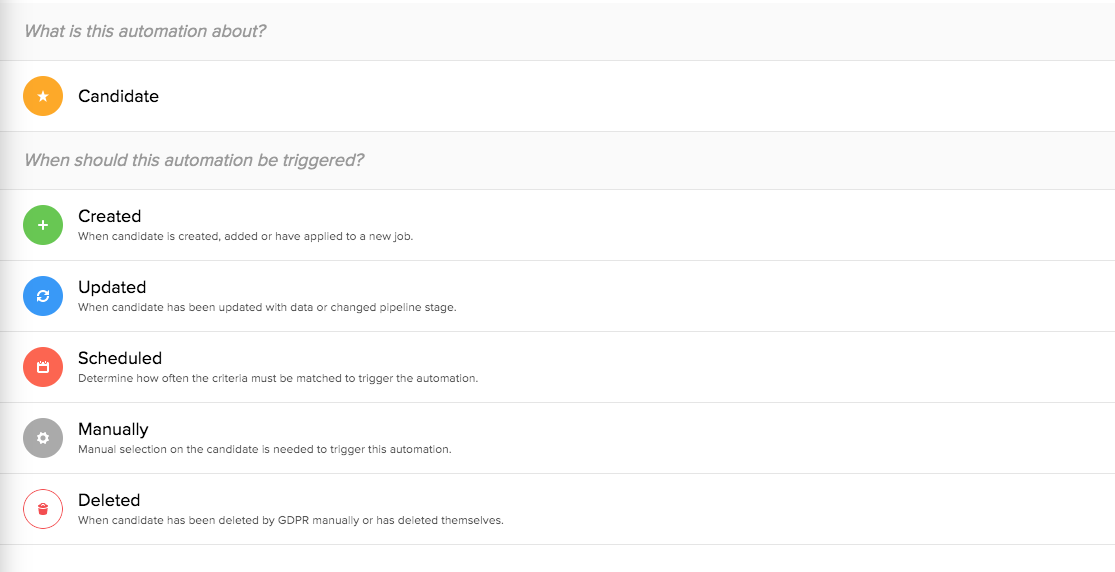
Task: Pick the Scheduled trigger title
Action: tap(119, 358)
